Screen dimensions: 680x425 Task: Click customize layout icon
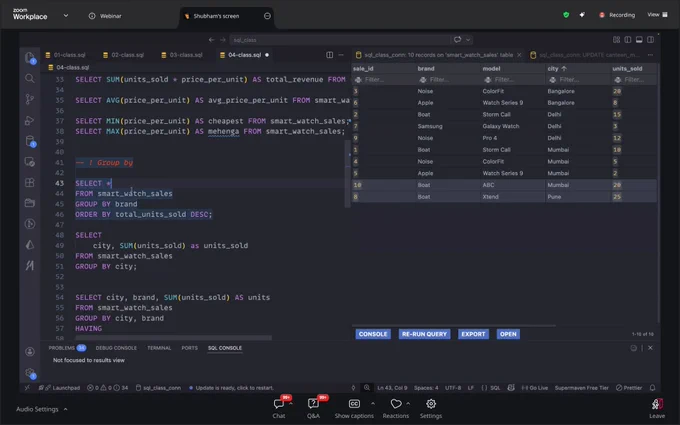pos(616,39)
